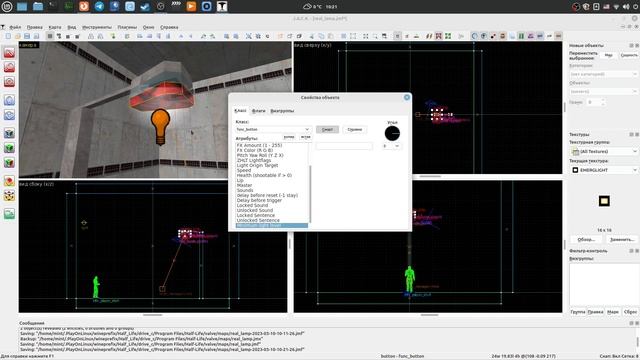Image resolution: width=640 pixels, height=360 pixels.
Task: Click the EMERGLIGHT texture preview swatch
Action: click(x=604, y=201)
